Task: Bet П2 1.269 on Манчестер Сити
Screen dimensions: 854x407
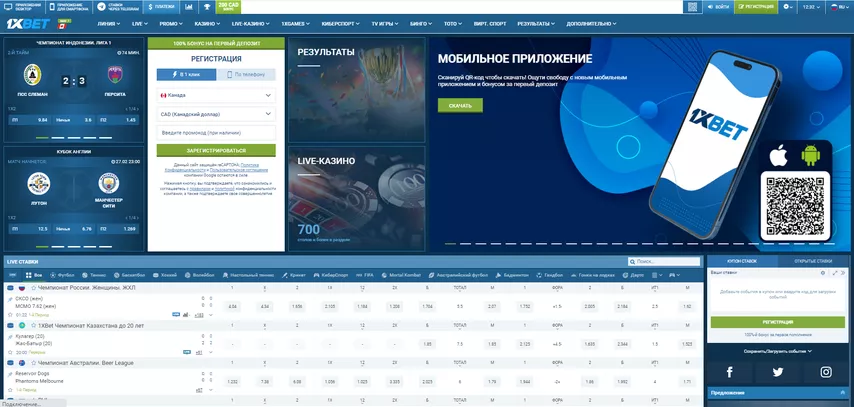Action: pos(118,229)
